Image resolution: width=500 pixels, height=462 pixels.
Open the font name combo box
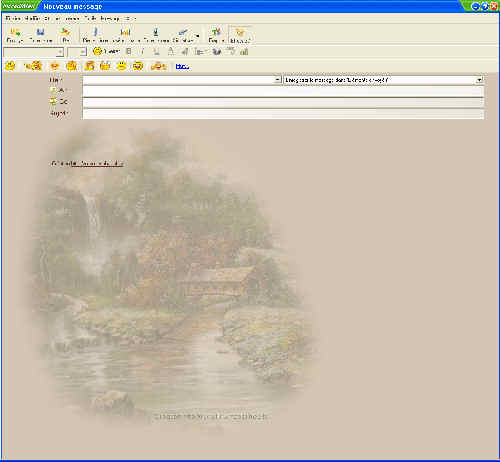click(x=33, y=52)
